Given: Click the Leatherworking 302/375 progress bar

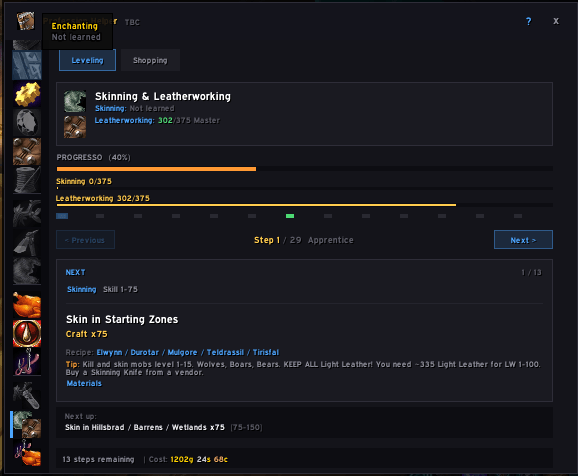Looking at the screenshot, I should [x=304, y=205].
